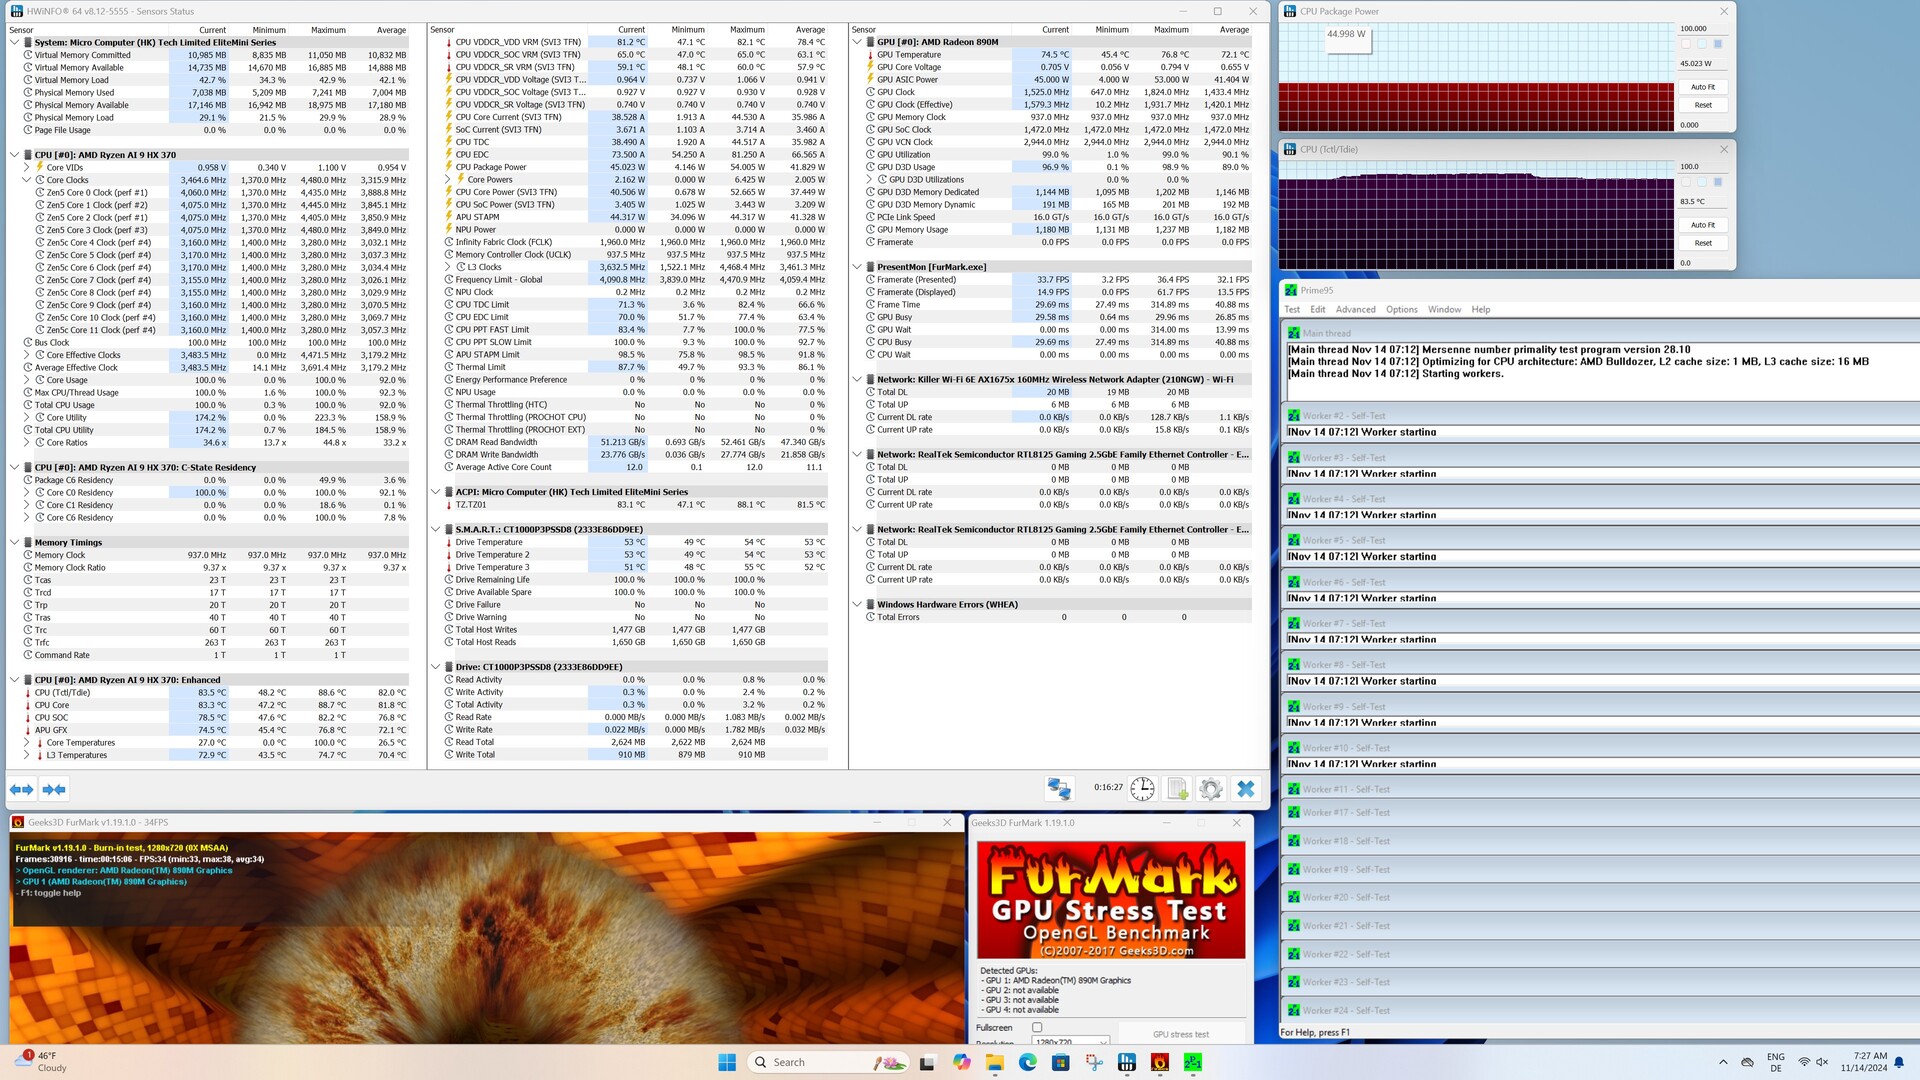
Task: Enable the Fullscreen checkbox in FurMark
Action: 1037,1027
